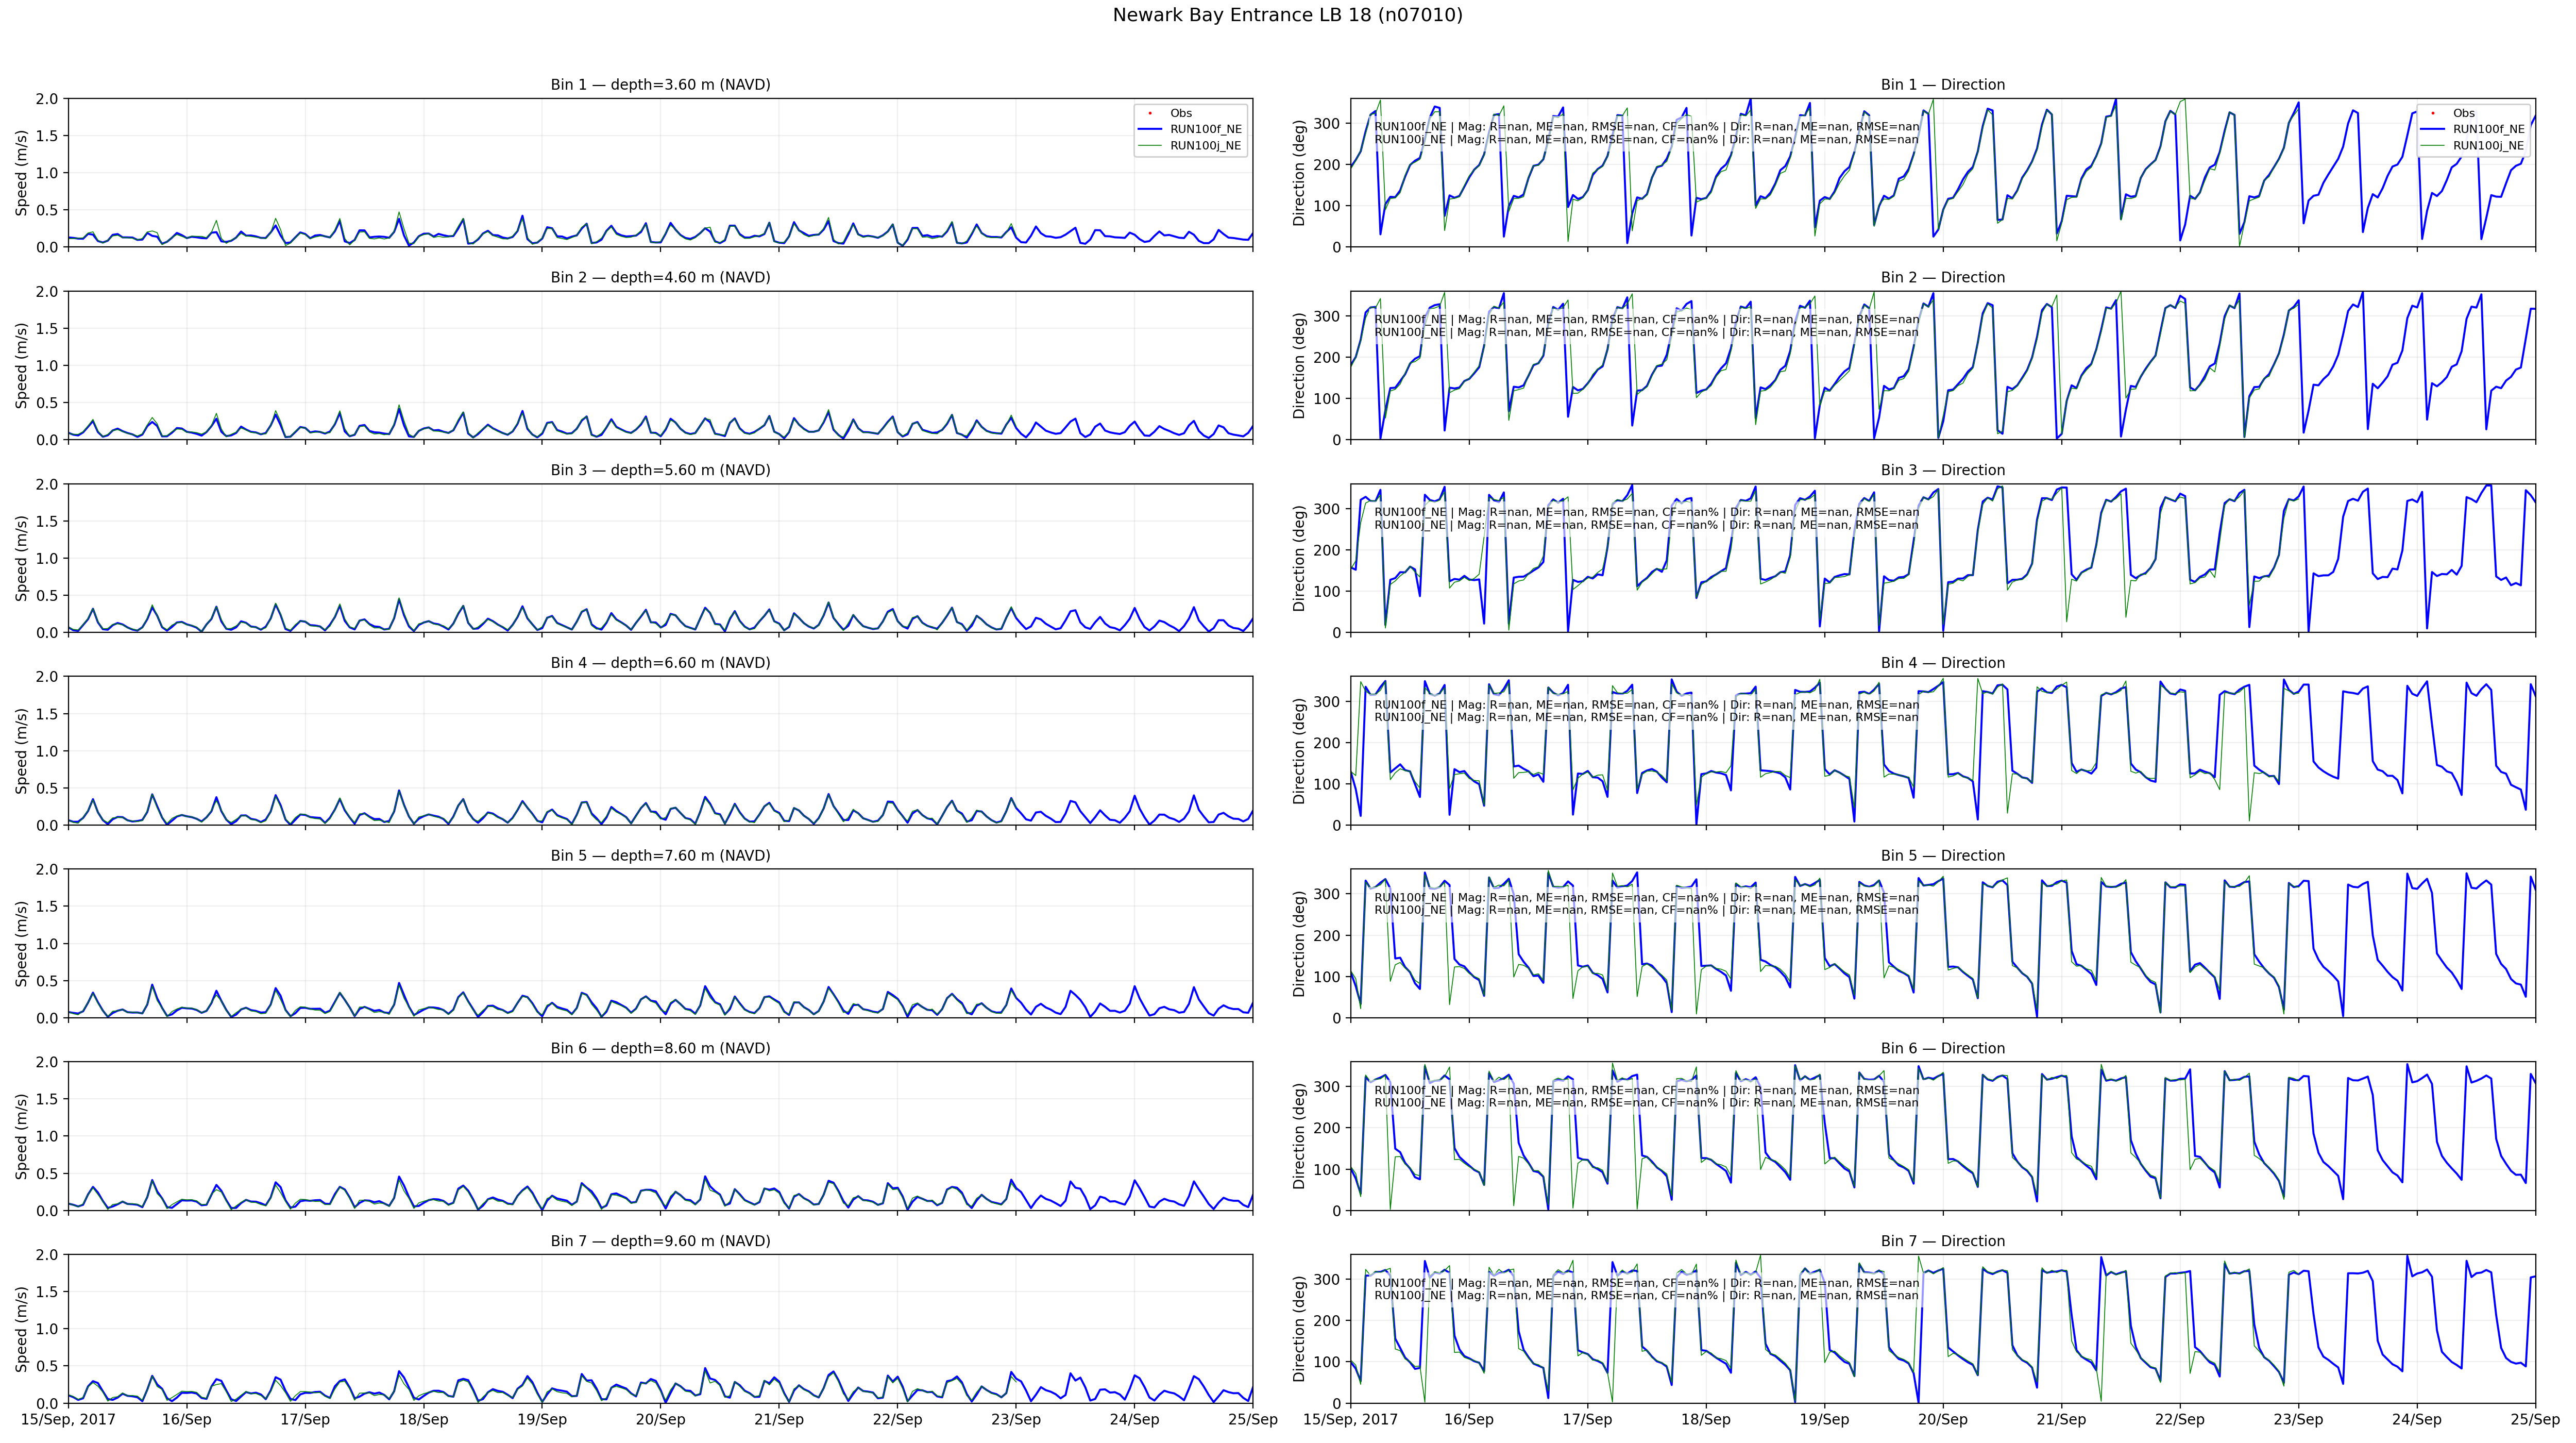
Task: Select the '19/Sep' tick under the Bin 7 Direction plot
Action: pyautogui.click(x=1824, y=1420)
